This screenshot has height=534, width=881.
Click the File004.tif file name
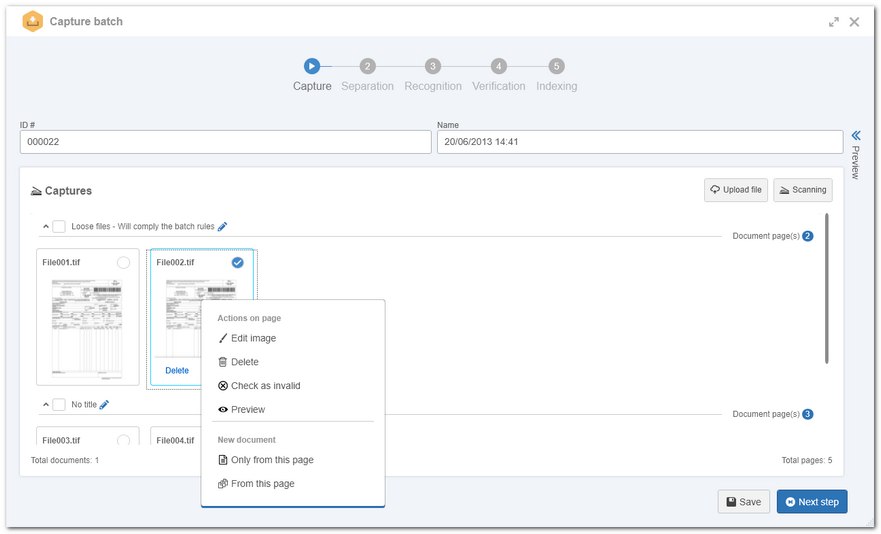pos(175,441)
